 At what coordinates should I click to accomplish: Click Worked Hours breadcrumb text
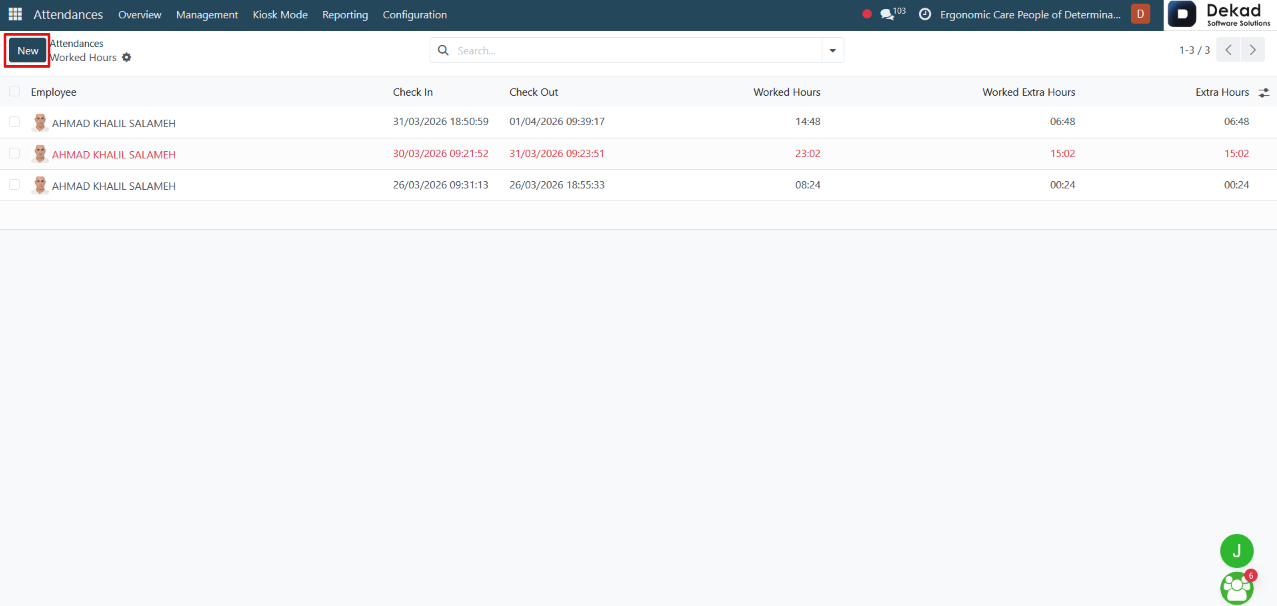(83, 58)
